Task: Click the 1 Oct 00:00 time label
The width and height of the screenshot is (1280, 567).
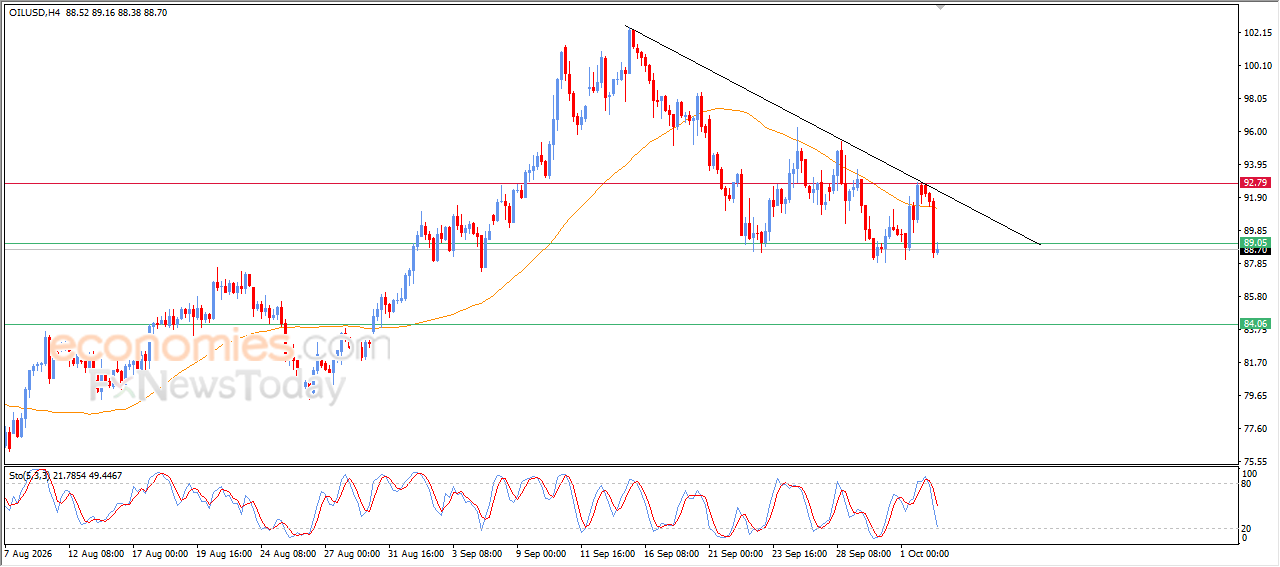Action: 924,553
